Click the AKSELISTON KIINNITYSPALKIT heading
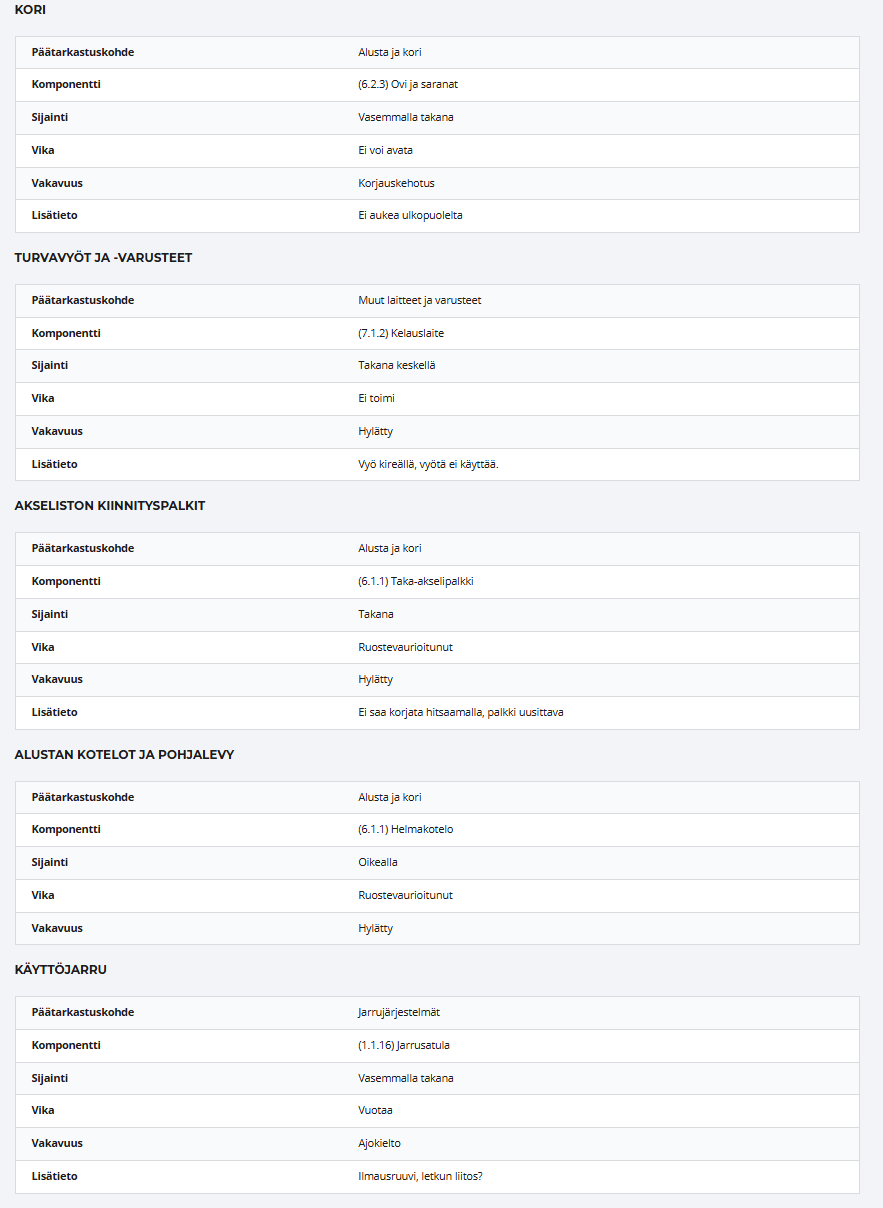The height and width of the screenshot is (1208, 883). [x=110, y=506]
